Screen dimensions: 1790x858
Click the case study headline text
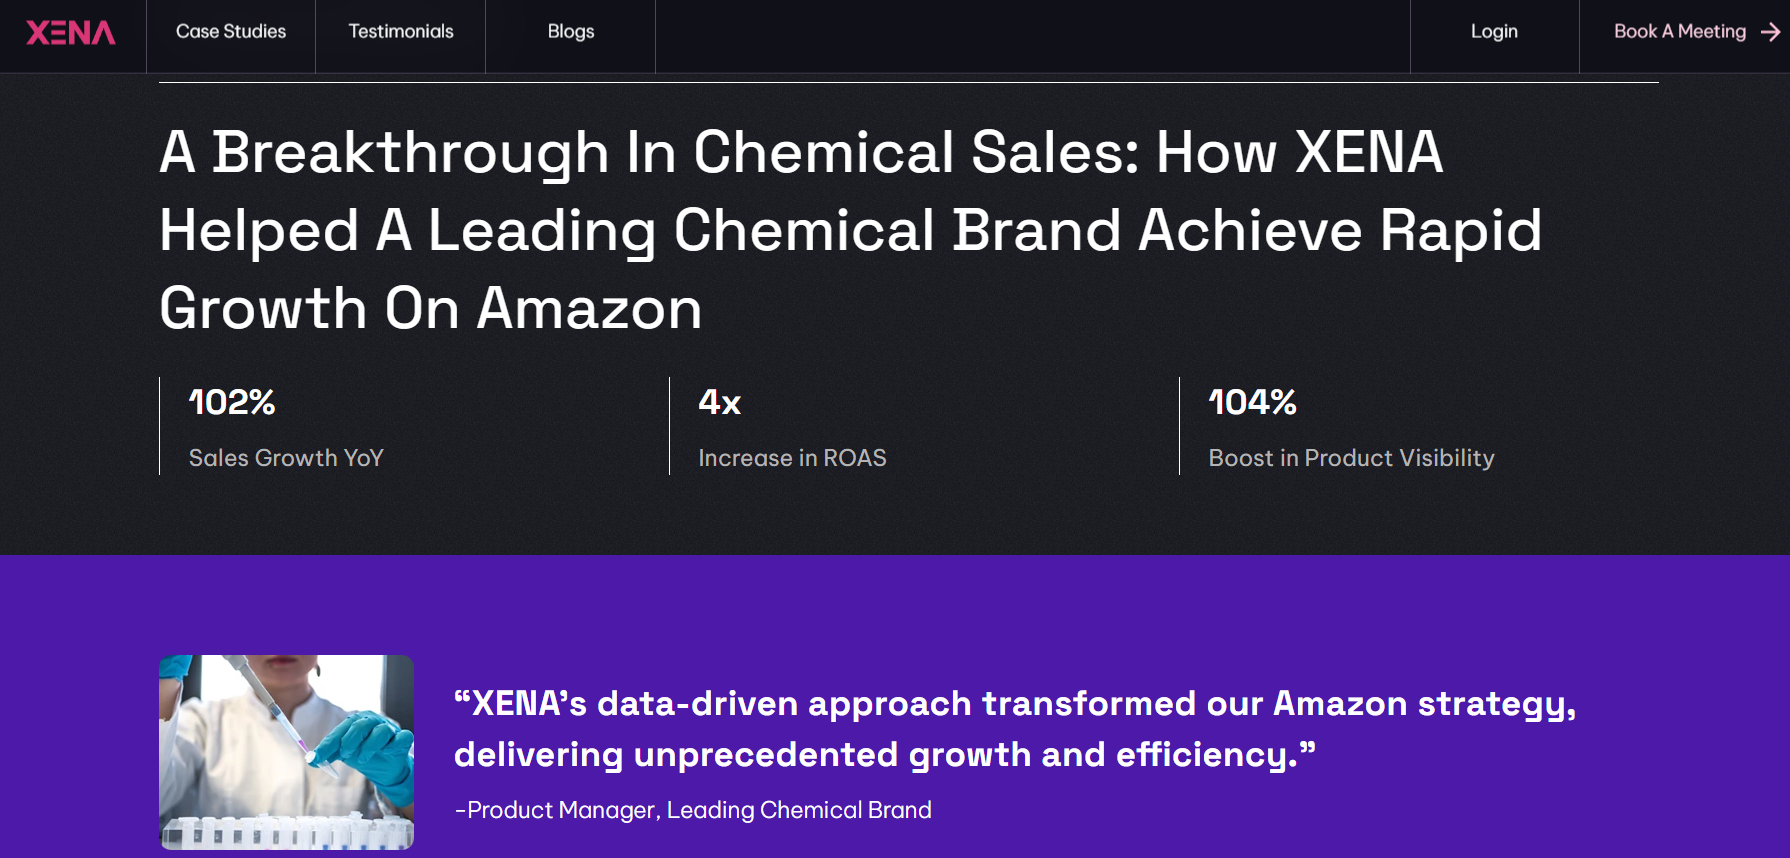pos(850,230)
